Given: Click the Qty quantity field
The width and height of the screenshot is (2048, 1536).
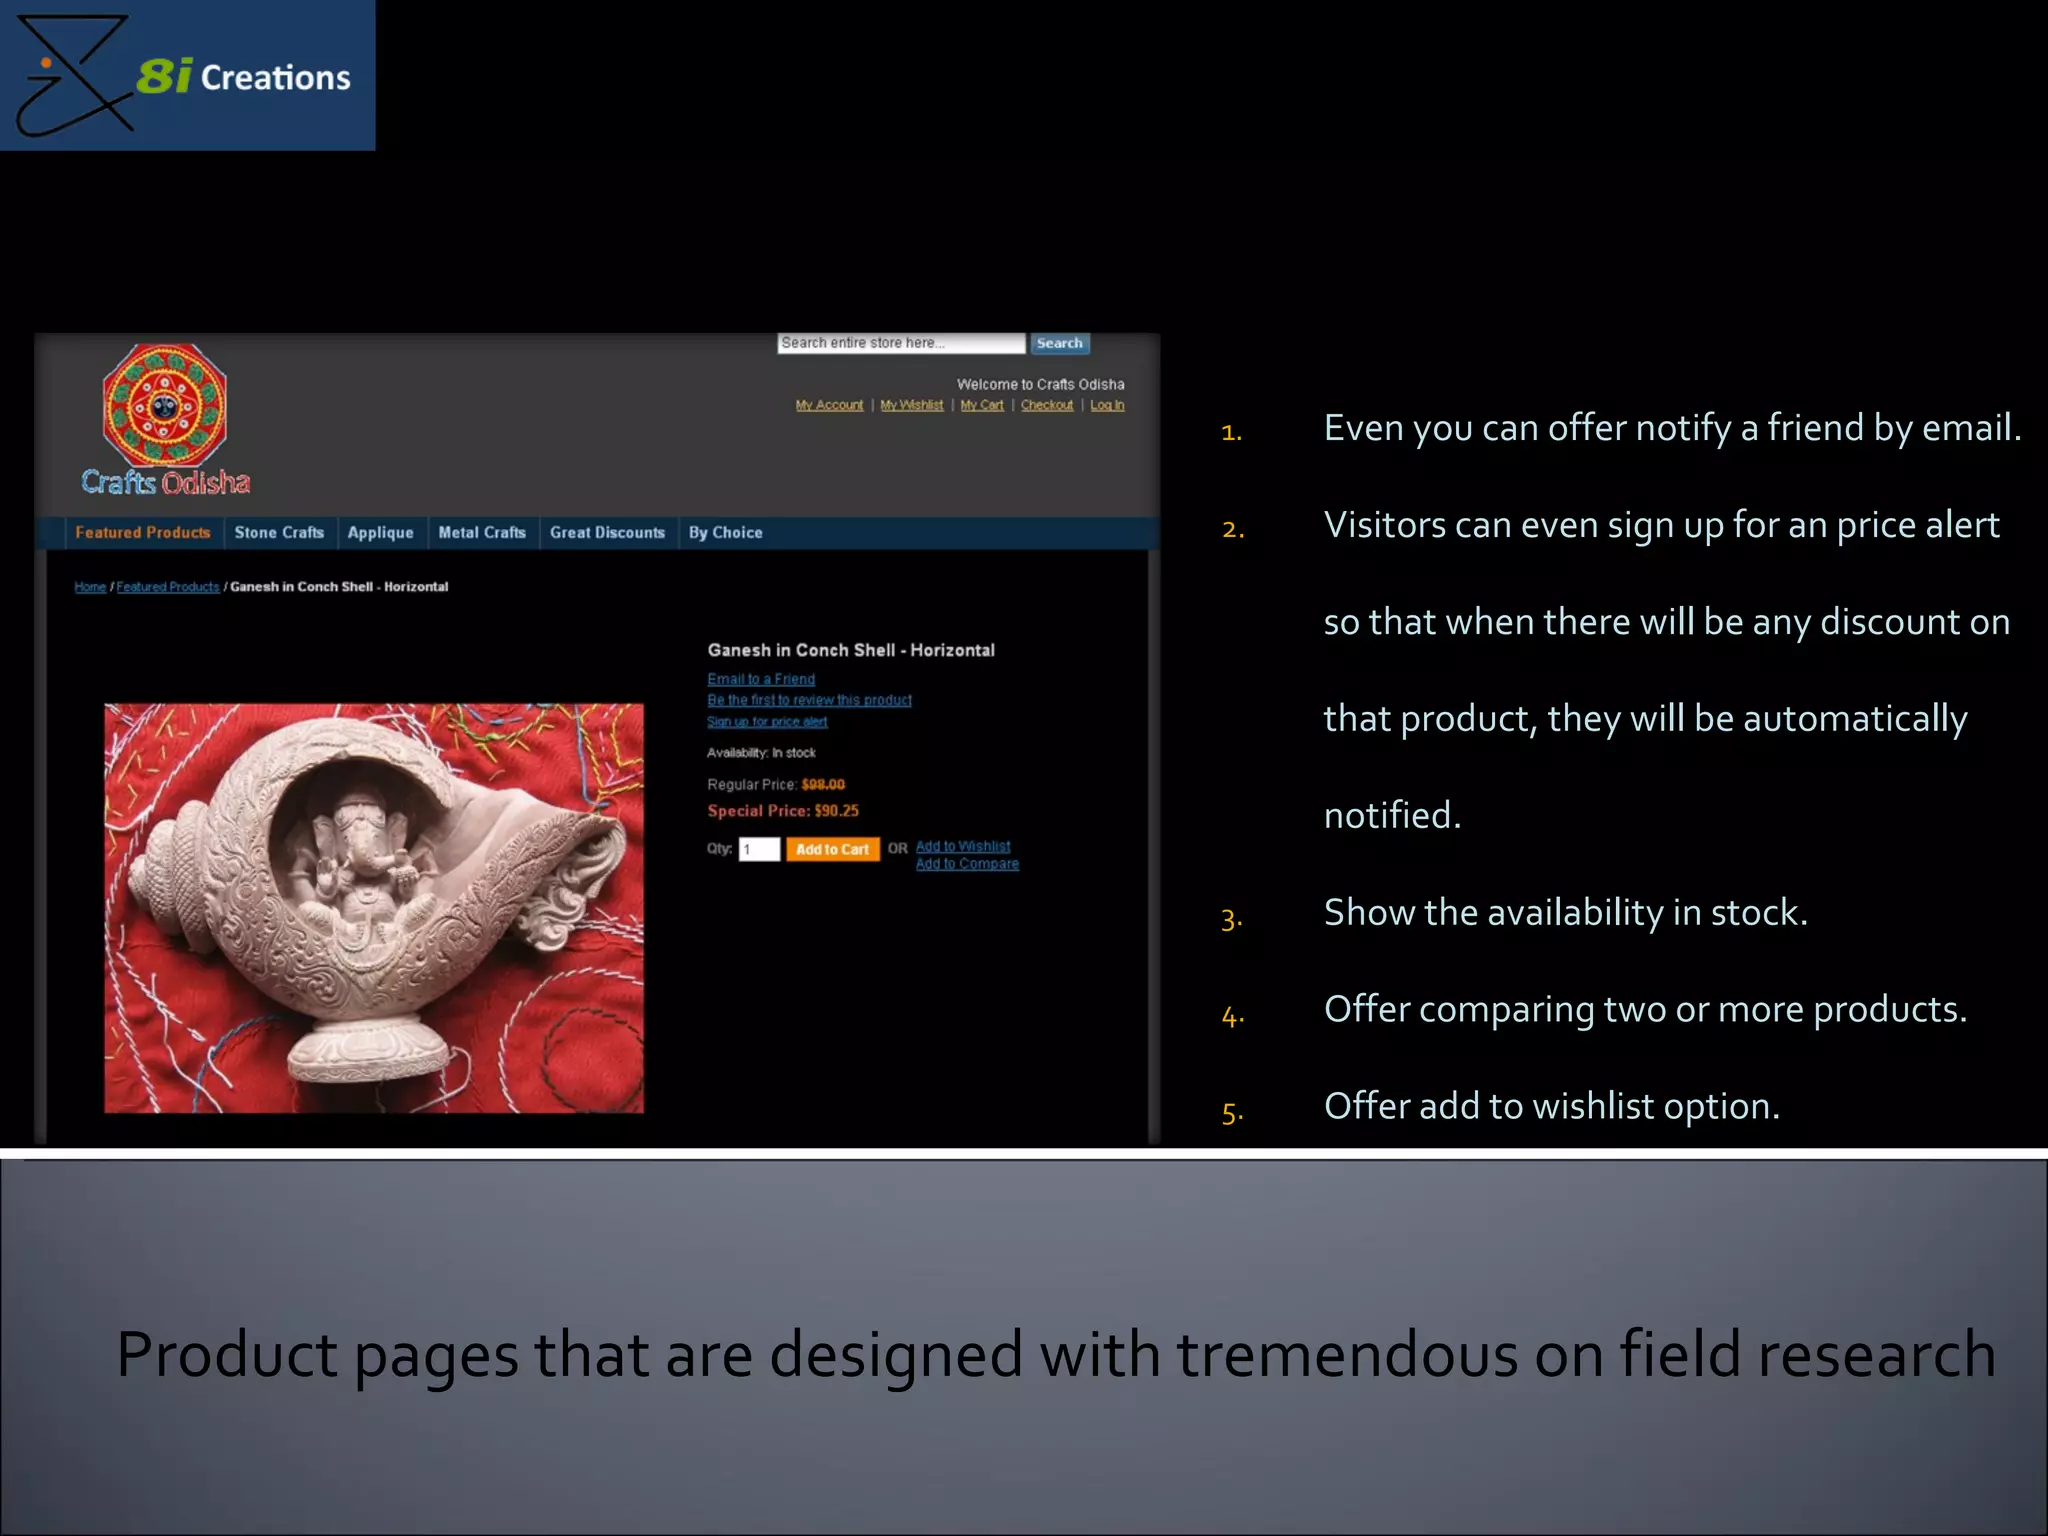Looking at the screenshot, I should pyautogui.click(x=759, y=849).
